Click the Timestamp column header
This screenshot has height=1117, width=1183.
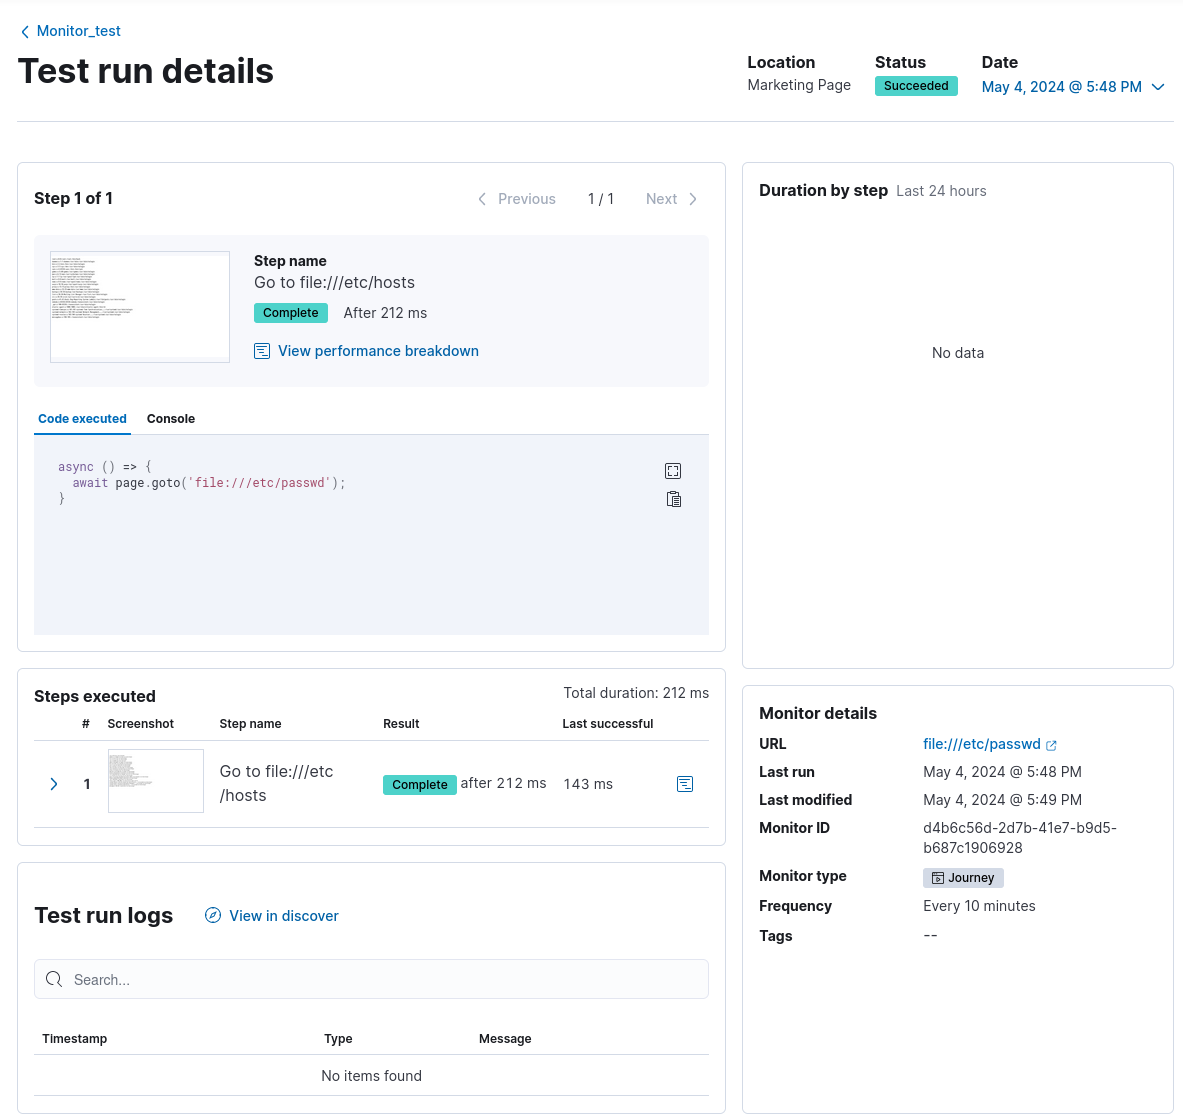75,1039
